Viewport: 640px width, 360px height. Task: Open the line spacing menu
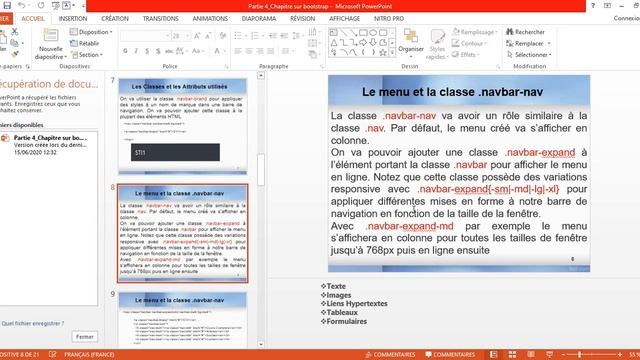coord(298,36)
